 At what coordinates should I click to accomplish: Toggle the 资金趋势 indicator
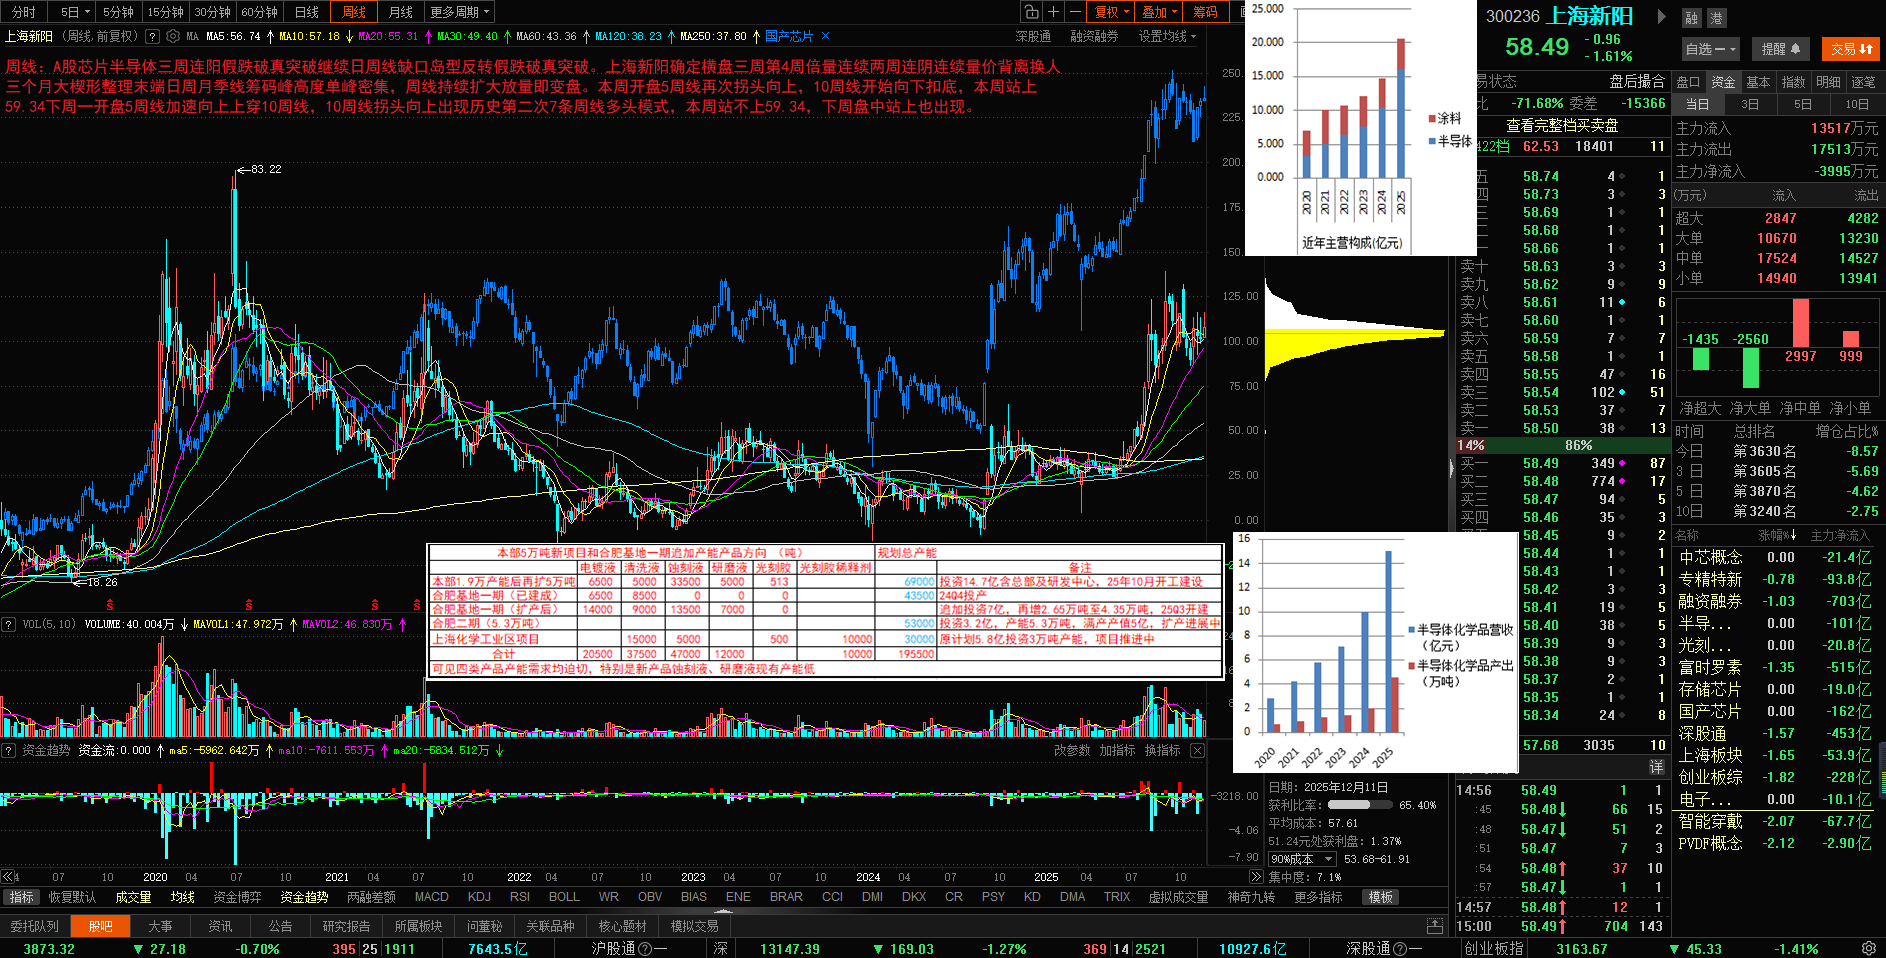click(304, 897)
